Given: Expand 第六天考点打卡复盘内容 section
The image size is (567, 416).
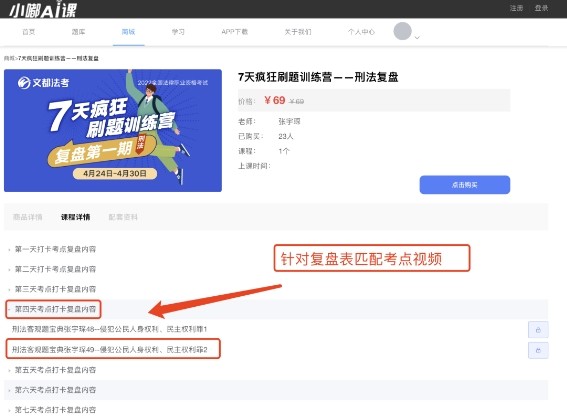Looking at the screenshot, I should coord(55,390).
